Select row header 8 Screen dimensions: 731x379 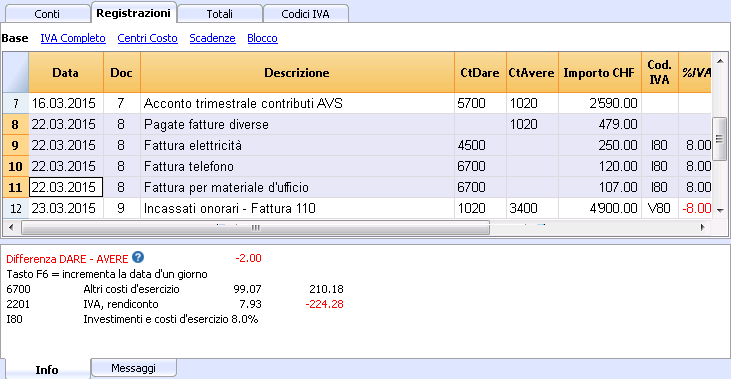(16, 124)
